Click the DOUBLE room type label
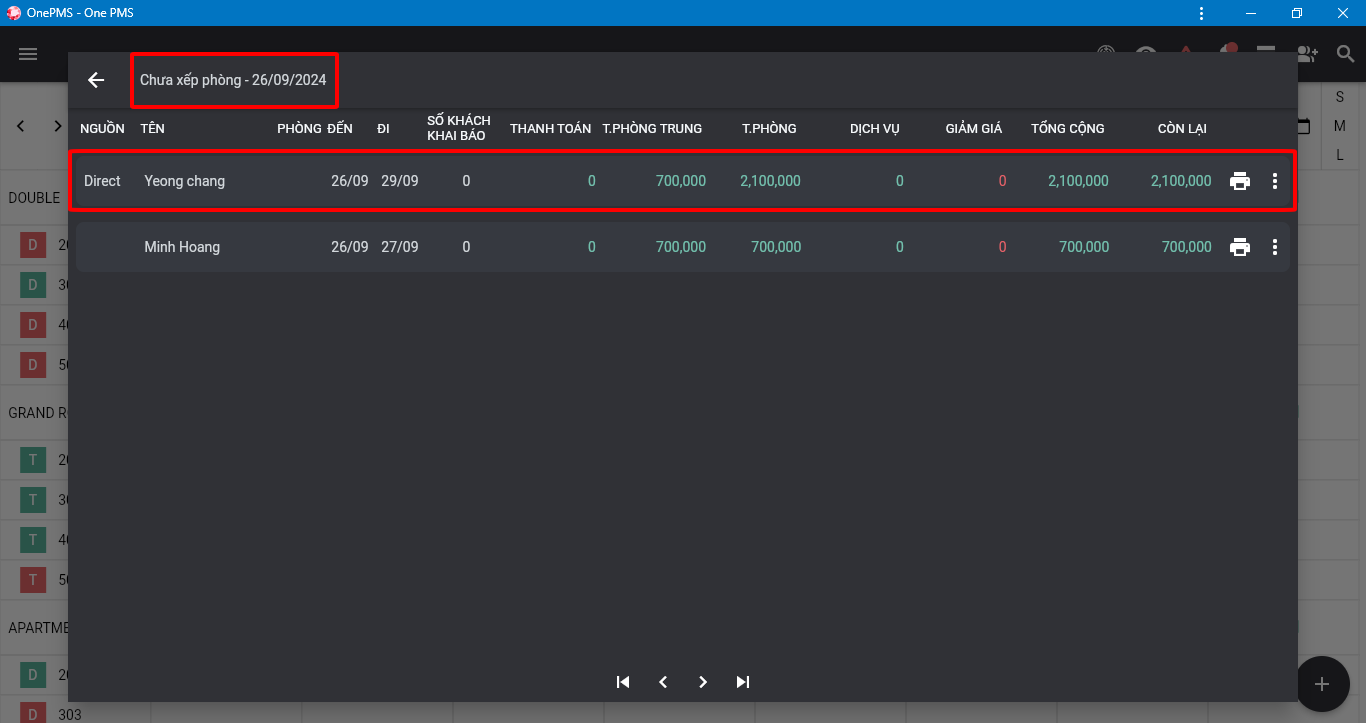1366x723 pixels. pyautogui.click(x=34, y=198)
